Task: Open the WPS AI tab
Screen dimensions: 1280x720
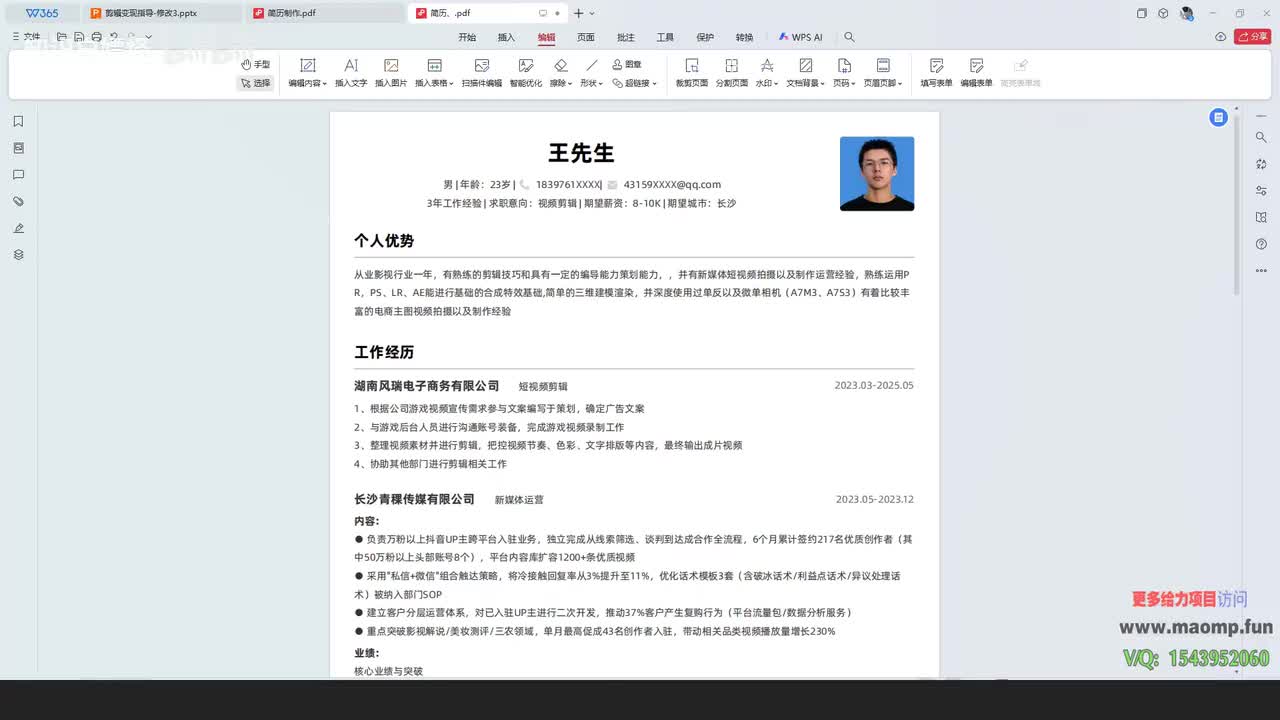Action: point(799,37)
